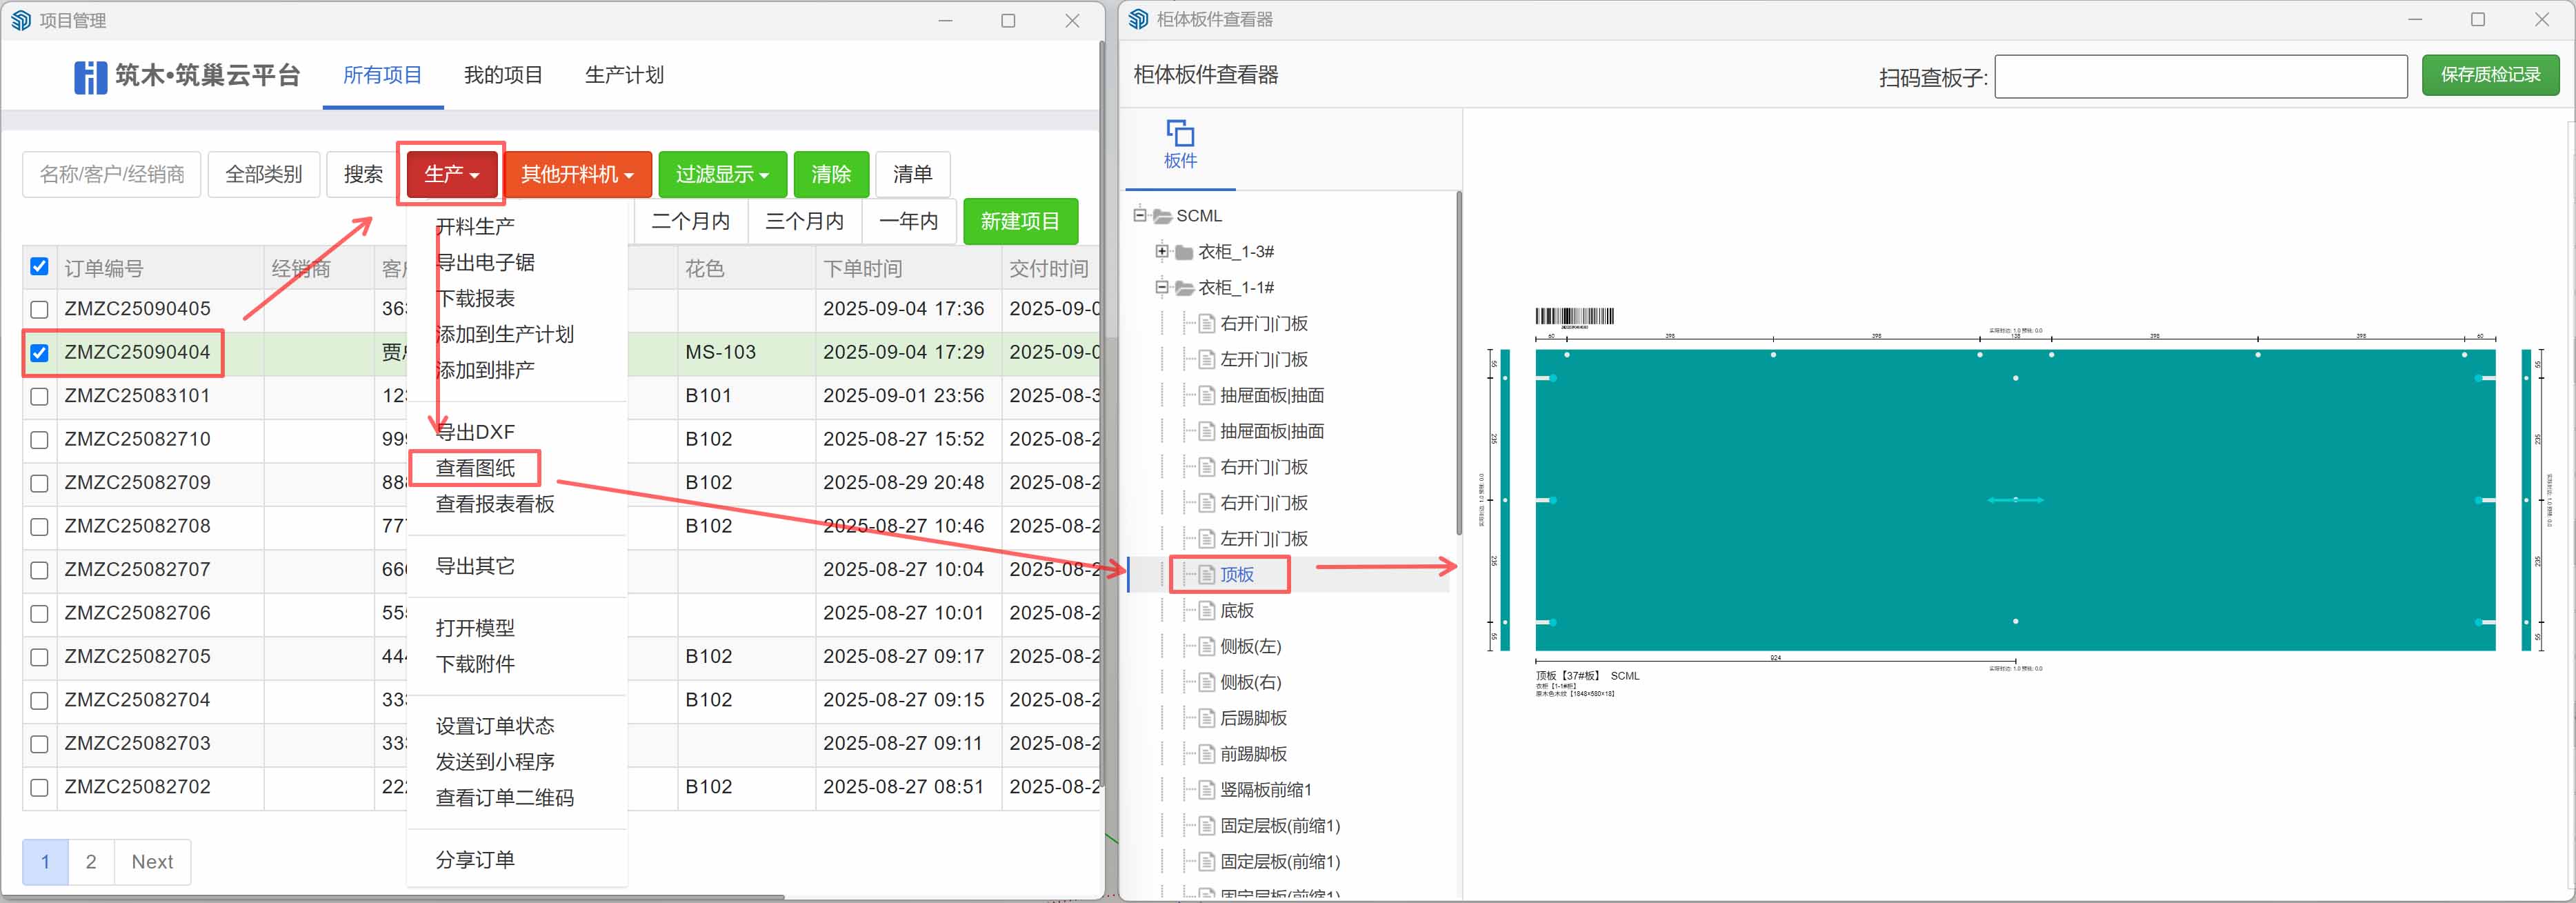Image resolution: width=2576 pixels, height=903 pixels.
Task: Click the 侧板(左) document icon
Action: [1207, 647]
